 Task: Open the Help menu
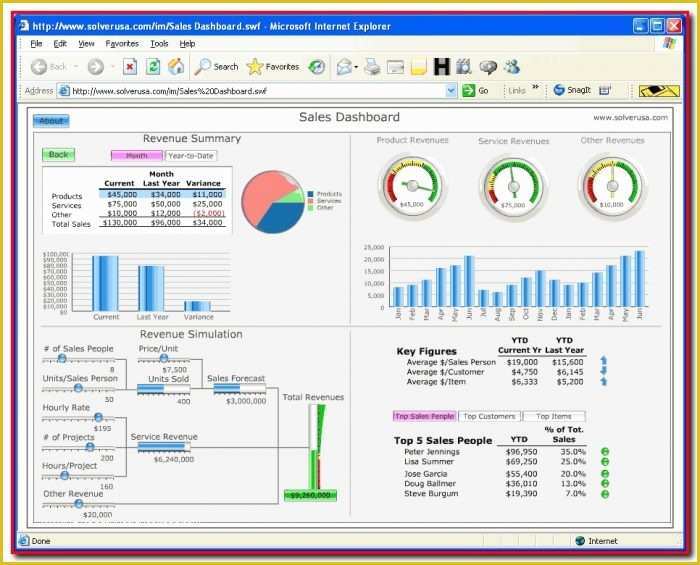[x=187, y=44]
